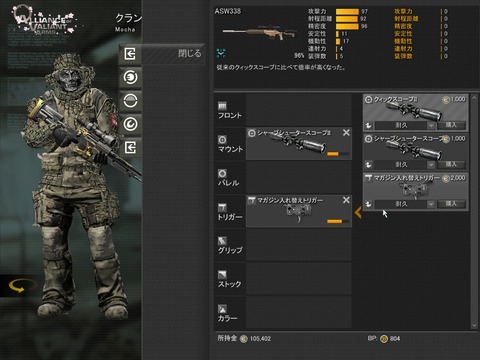Image resolution: width=480 pixels, height=360 pixels.
Task: Click the Alliance of Valiant Arms clan emblem
Action: pos(44,19)
